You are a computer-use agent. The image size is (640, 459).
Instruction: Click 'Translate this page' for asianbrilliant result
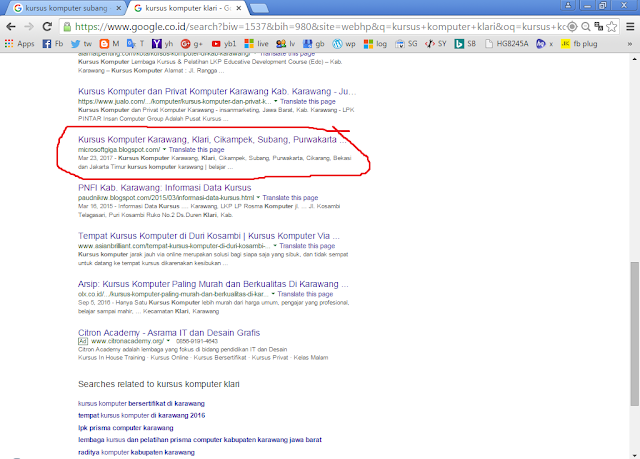point(307,246)
